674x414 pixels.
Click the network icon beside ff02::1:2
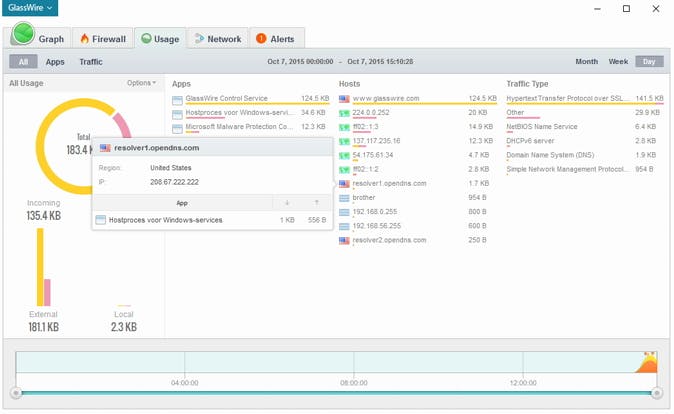click(x=344, y=170)
